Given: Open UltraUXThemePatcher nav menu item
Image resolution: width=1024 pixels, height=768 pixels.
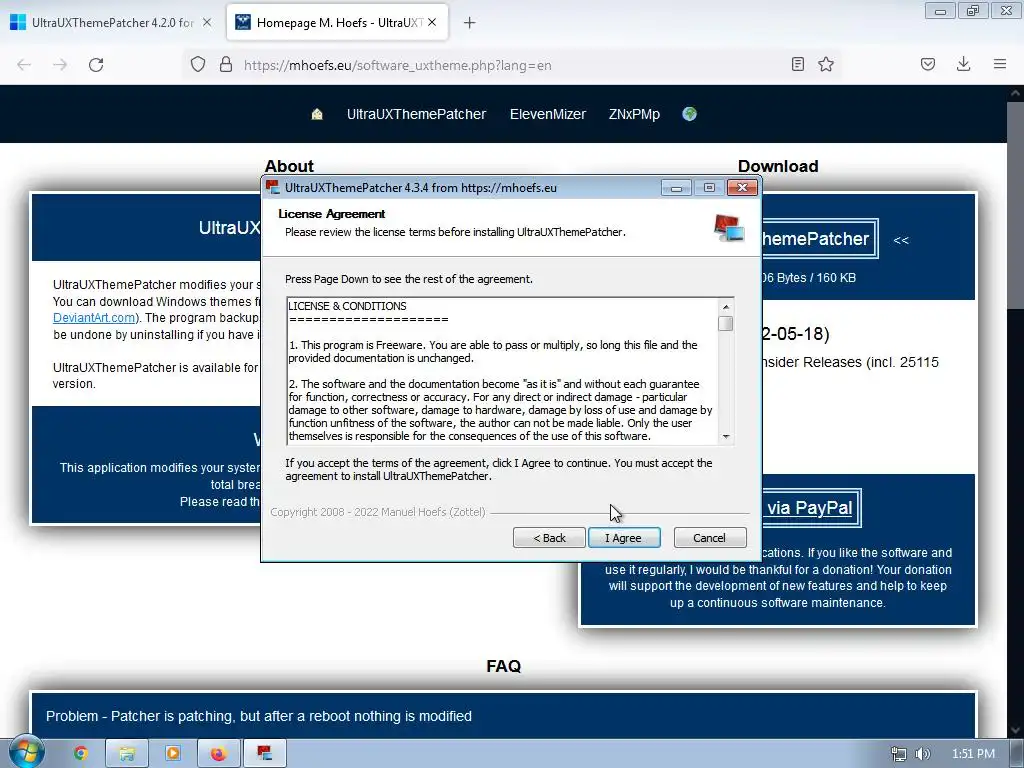Looking at the screenshot, I should (x=416, y=114).
